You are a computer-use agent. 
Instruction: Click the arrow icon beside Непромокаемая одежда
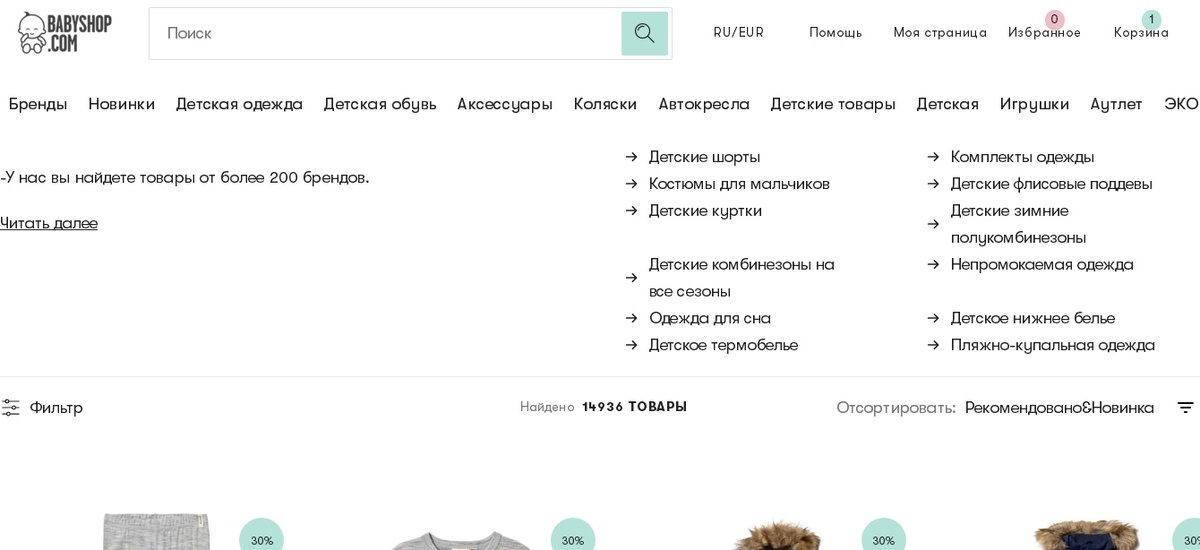(933, 264)
